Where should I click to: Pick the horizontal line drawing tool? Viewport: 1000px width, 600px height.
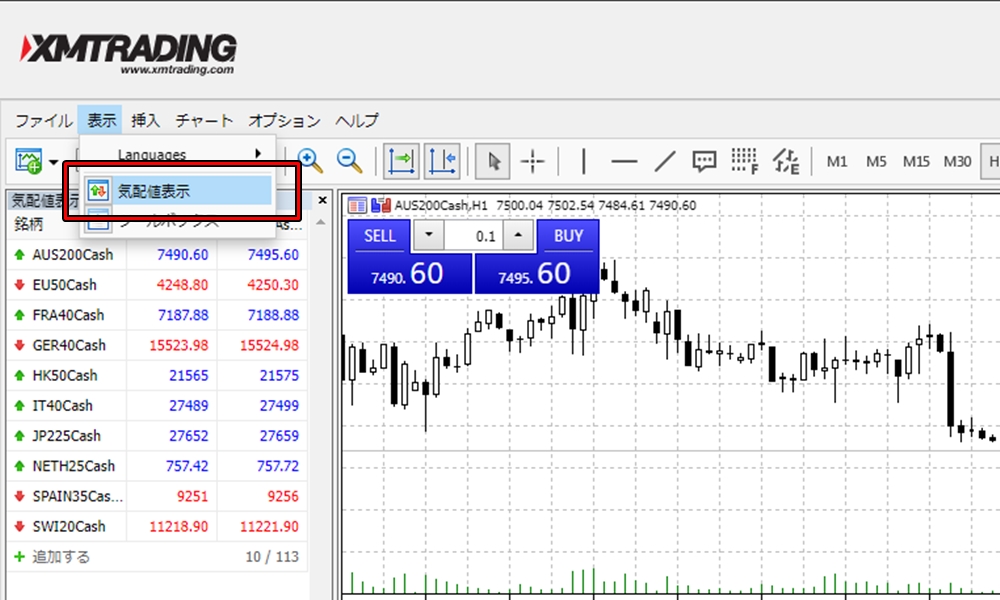(x=624, y=161)
